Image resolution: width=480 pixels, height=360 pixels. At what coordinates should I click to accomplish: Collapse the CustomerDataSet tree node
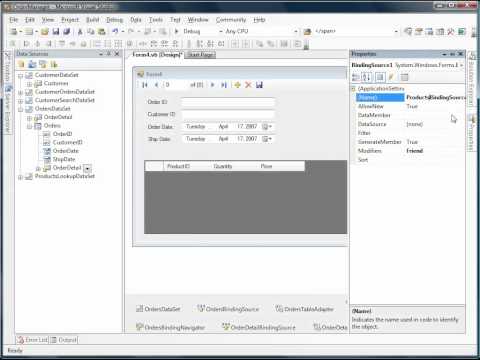(21, 76)
